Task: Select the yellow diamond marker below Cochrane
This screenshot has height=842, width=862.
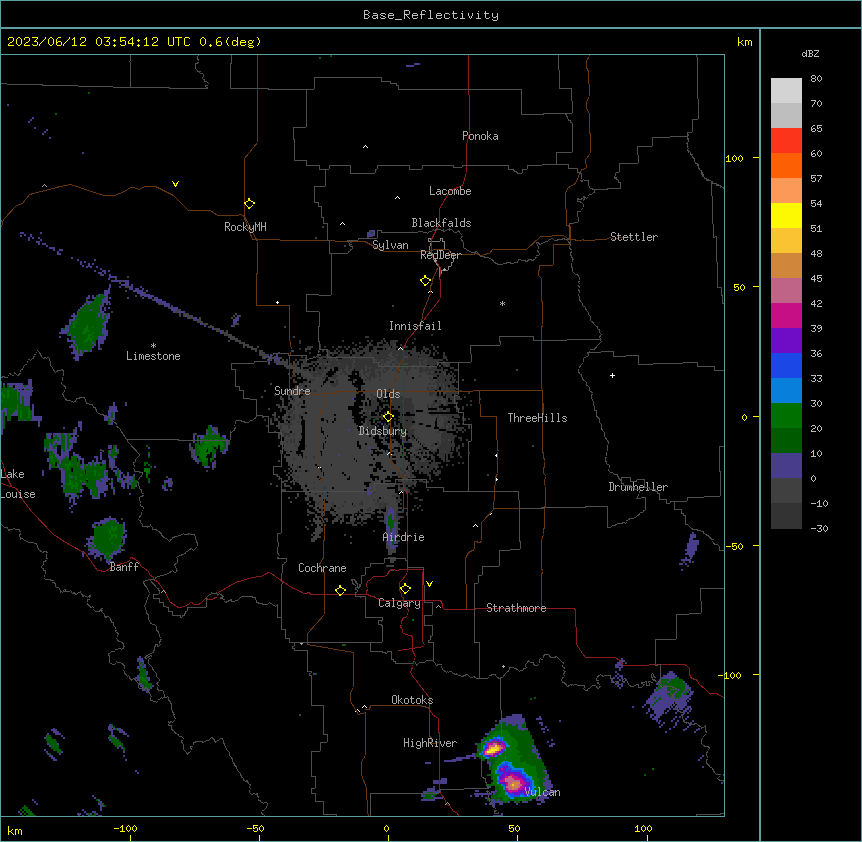Action: (x=340, y=590)
